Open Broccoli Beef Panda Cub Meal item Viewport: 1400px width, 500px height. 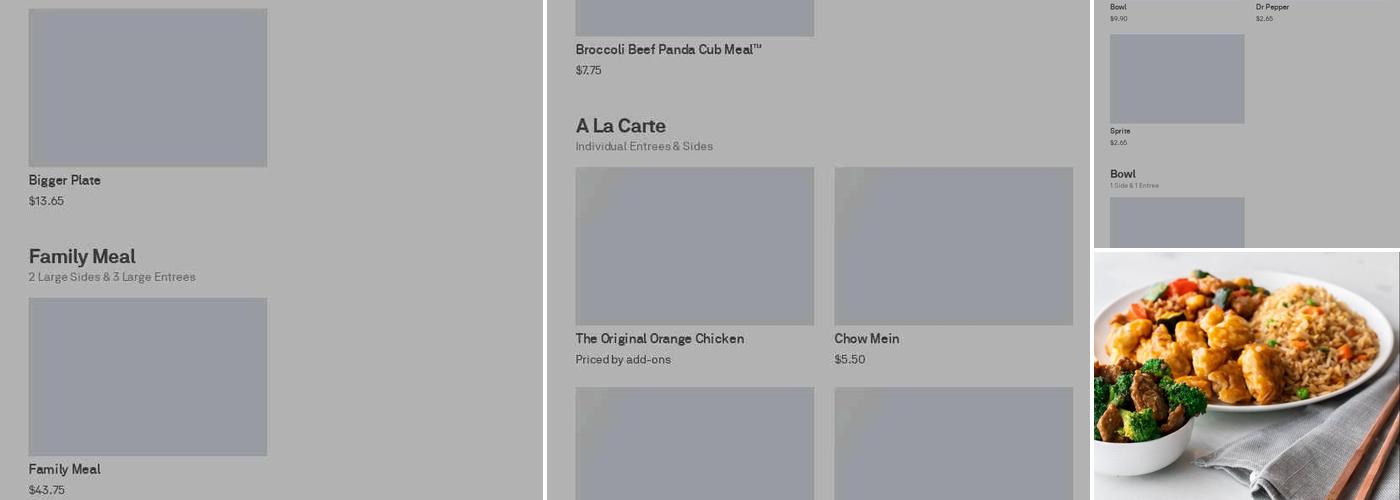coord(668,50)
